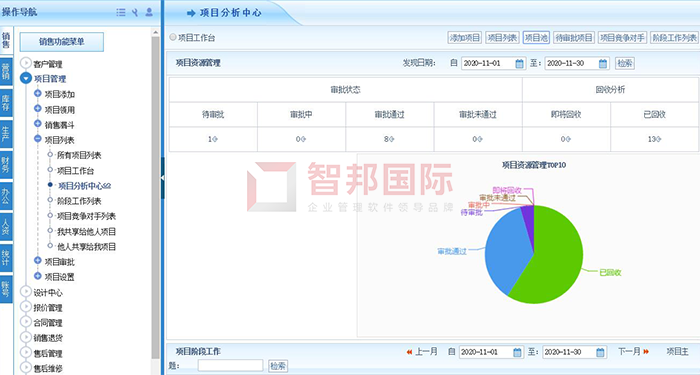Open 项目竞争对手列表 in the tree
The image size is (700, 375).
(x=86, y=216)
